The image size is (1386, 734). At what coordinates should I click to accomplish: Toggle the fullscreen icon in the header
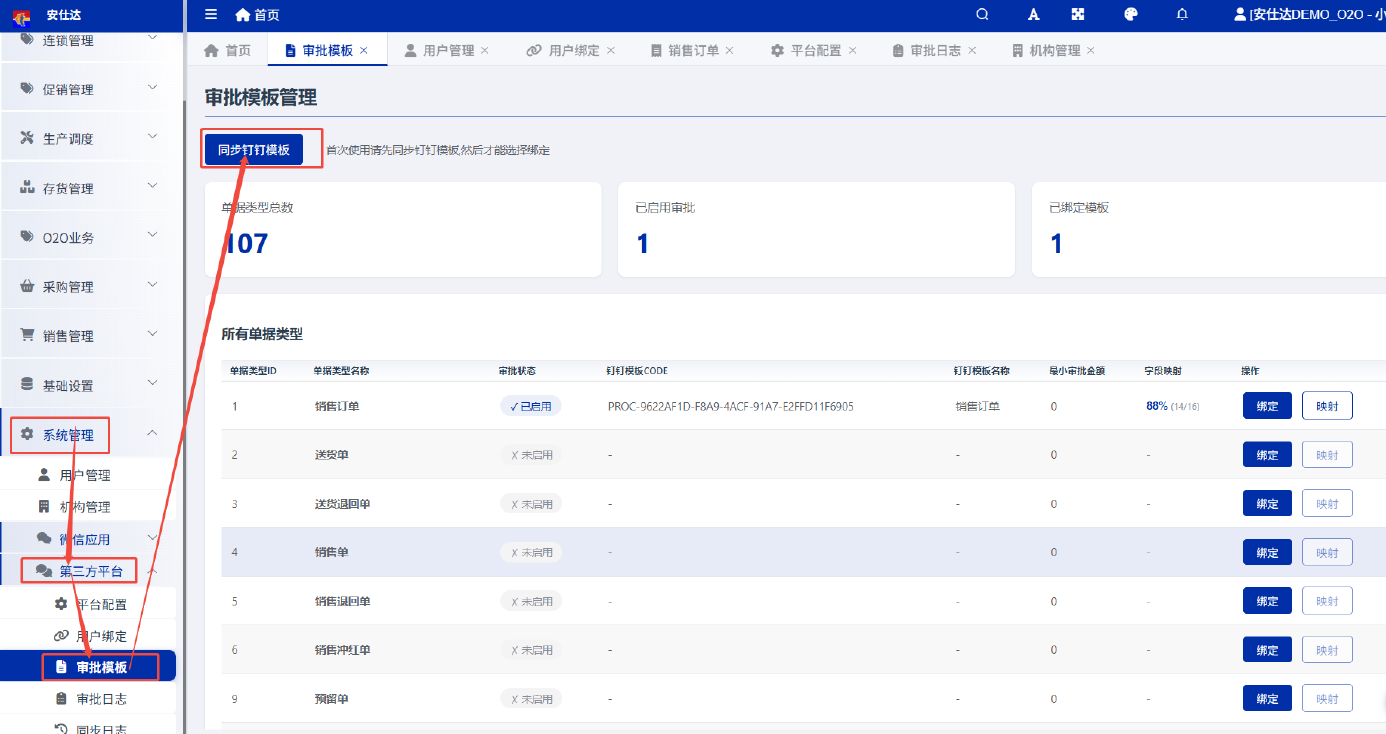coord(1078,15)
